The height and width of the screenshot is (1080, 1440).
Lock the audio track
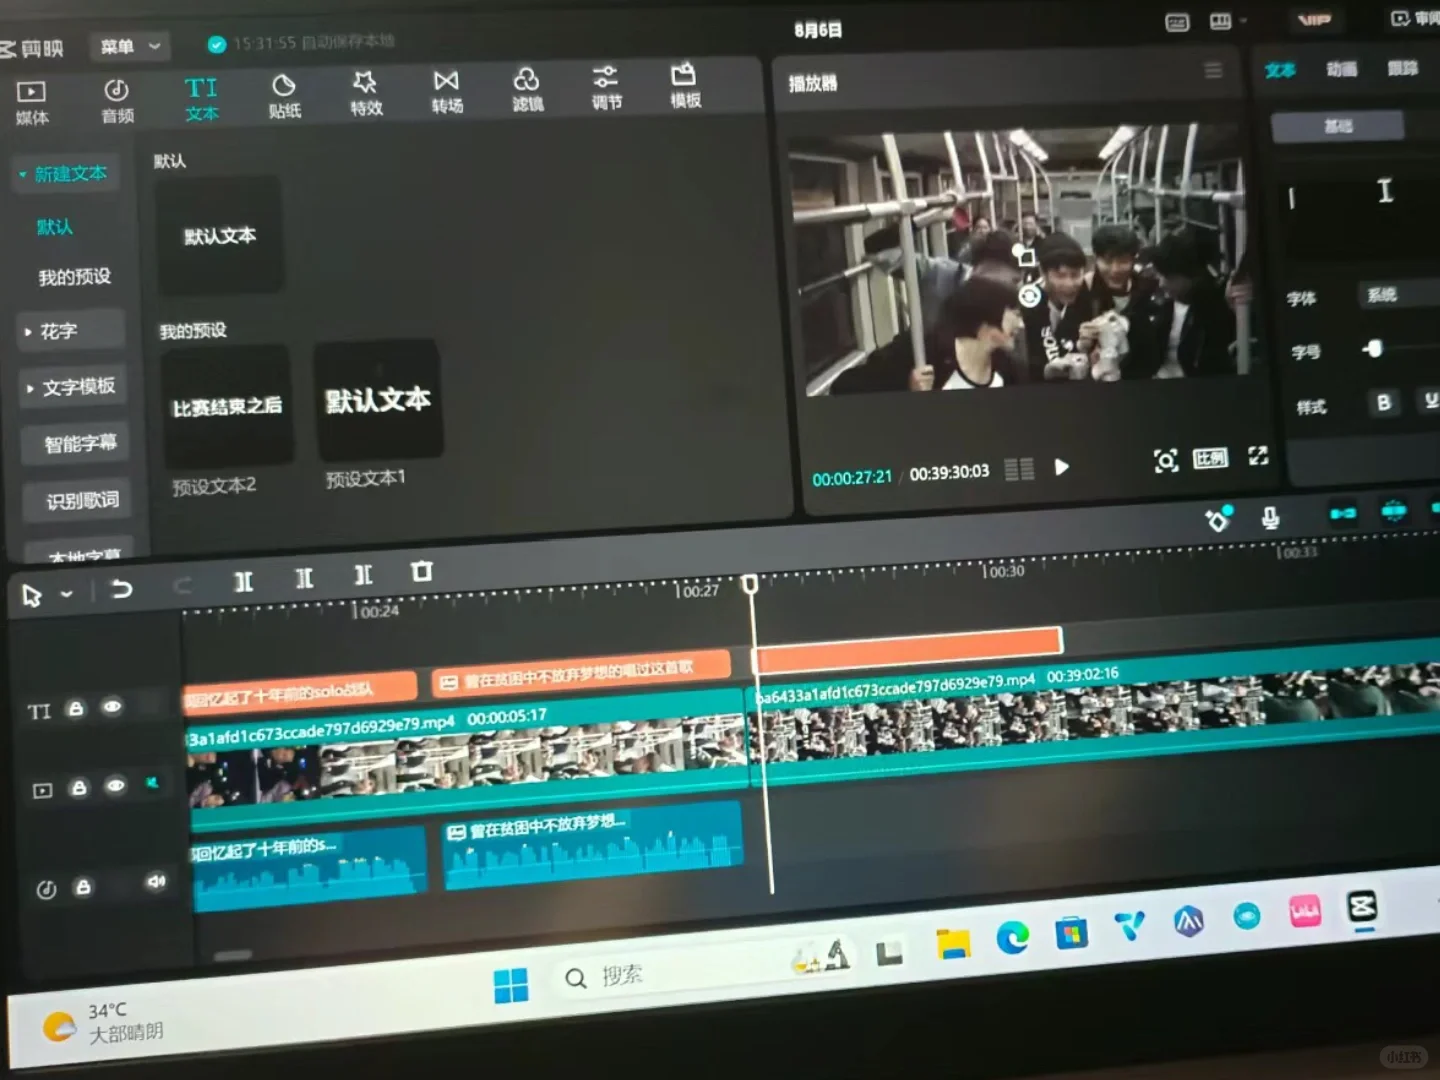point(84,887)
